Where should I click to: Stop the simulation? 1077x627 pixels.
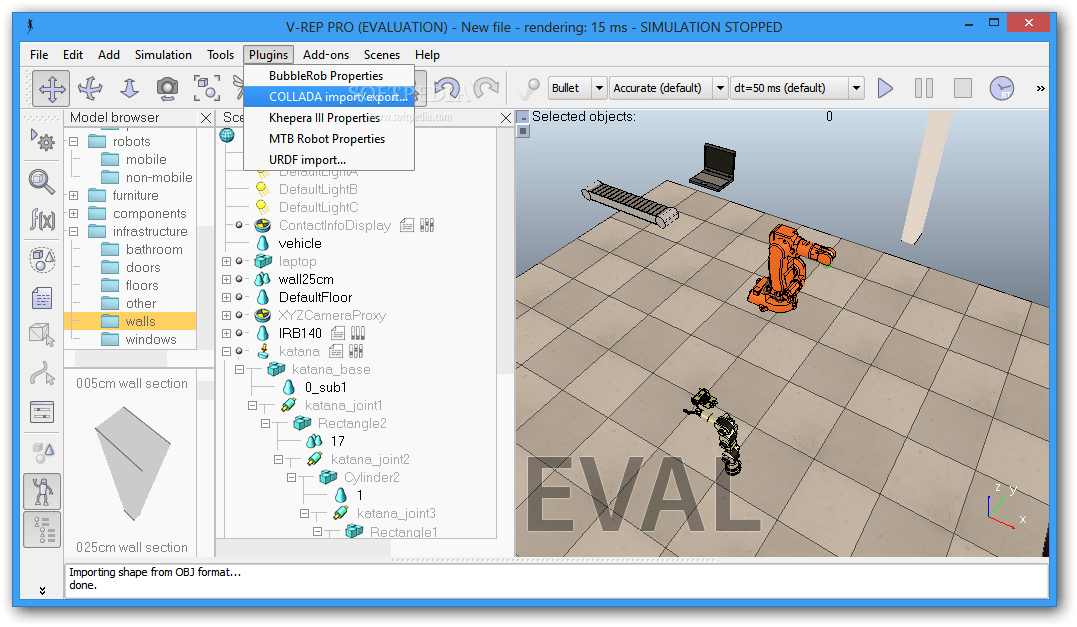[963, 88]
